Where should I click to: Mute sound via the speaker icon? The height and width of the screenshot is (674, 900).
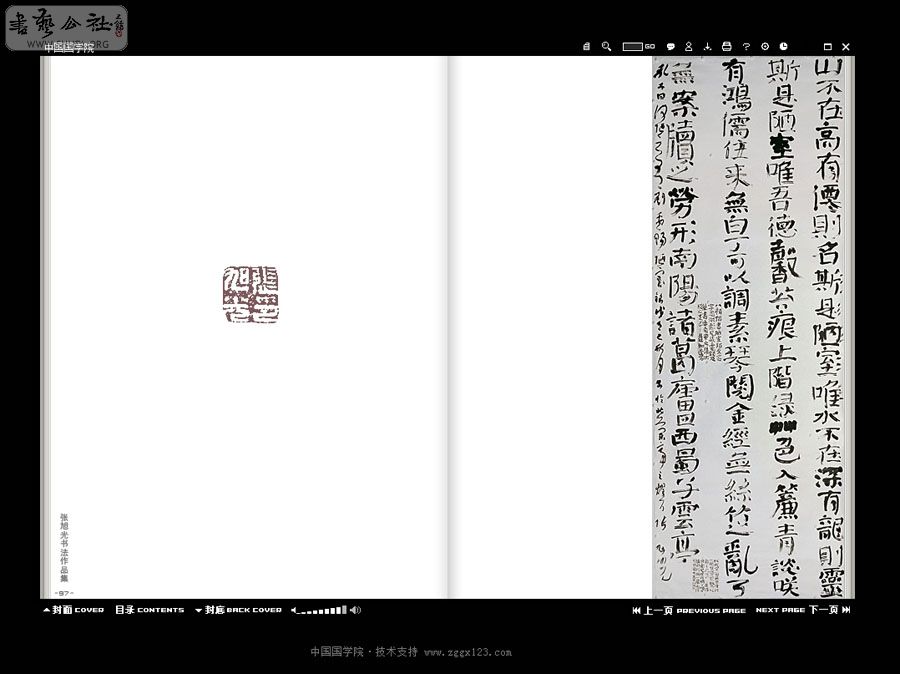pyautogui.click(x=355, y=610)
